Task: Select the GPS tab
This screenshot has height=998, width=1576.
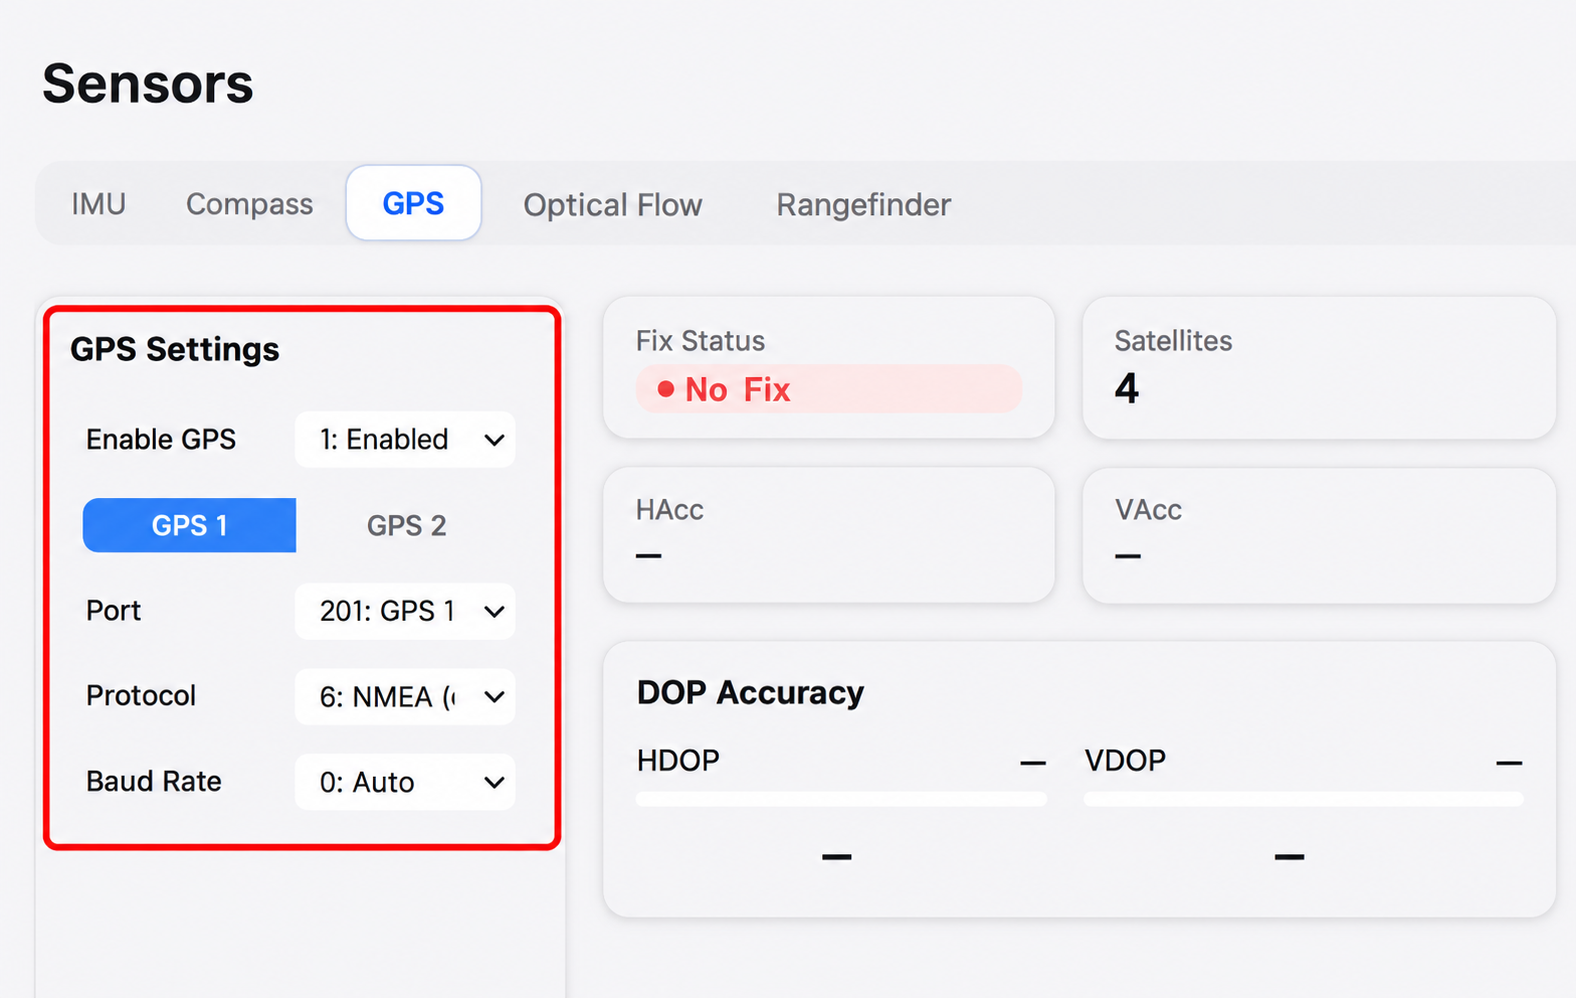Action: pyautogui.click(x=413, y=203)
